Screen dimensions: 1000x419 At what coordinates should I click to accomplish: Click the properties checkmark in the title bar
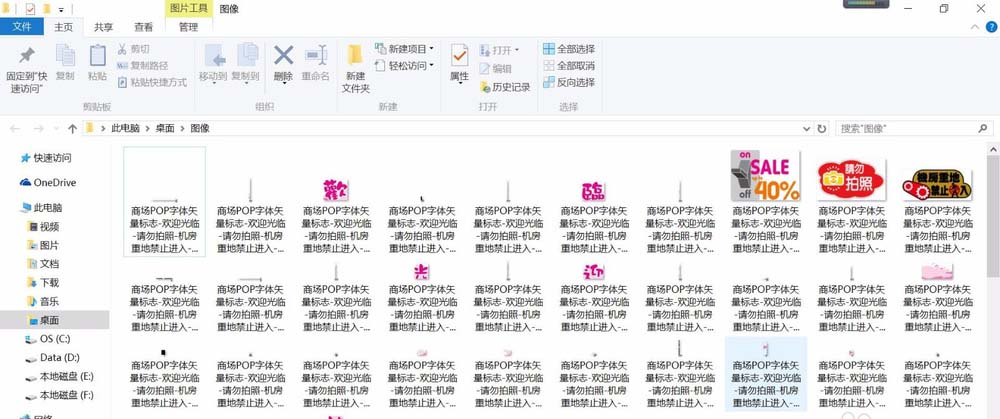point(30,9)
